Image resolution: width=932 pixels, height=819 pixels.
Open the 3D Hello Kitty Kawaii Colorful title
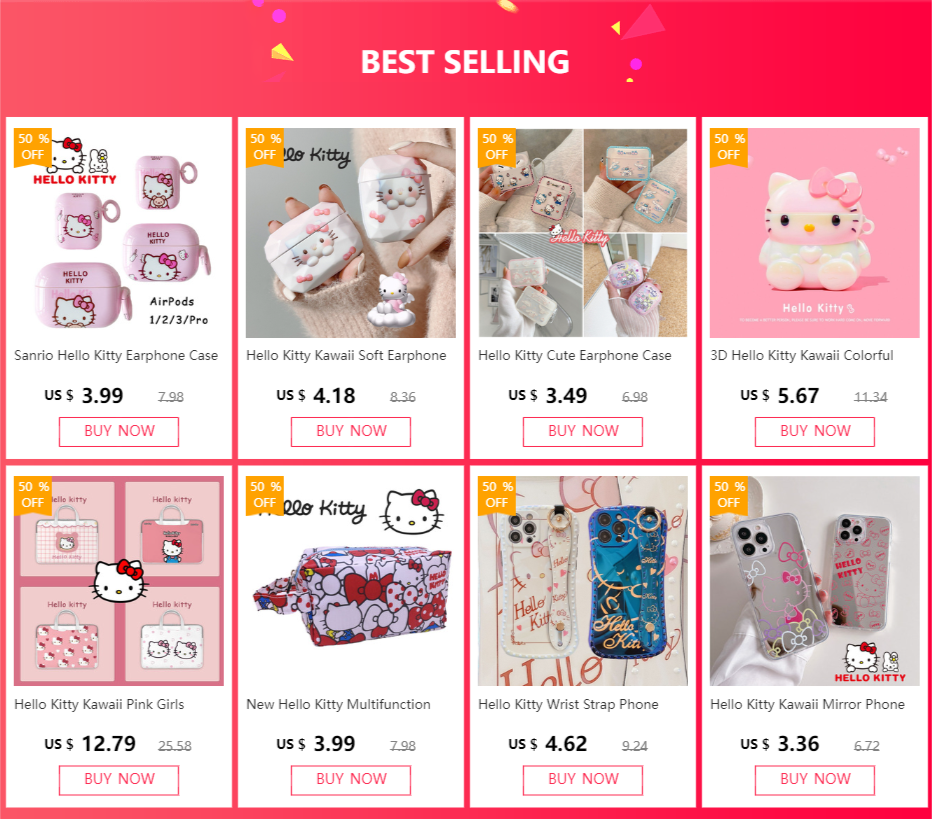tap(801, 355)
